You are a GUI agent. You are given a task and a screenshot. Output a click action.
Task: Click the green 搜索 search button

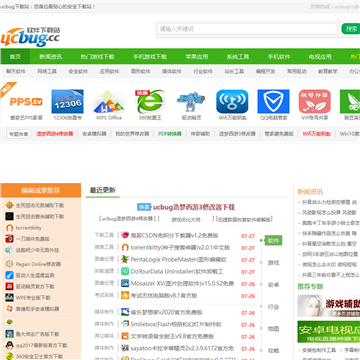click(x=351, y=29)
